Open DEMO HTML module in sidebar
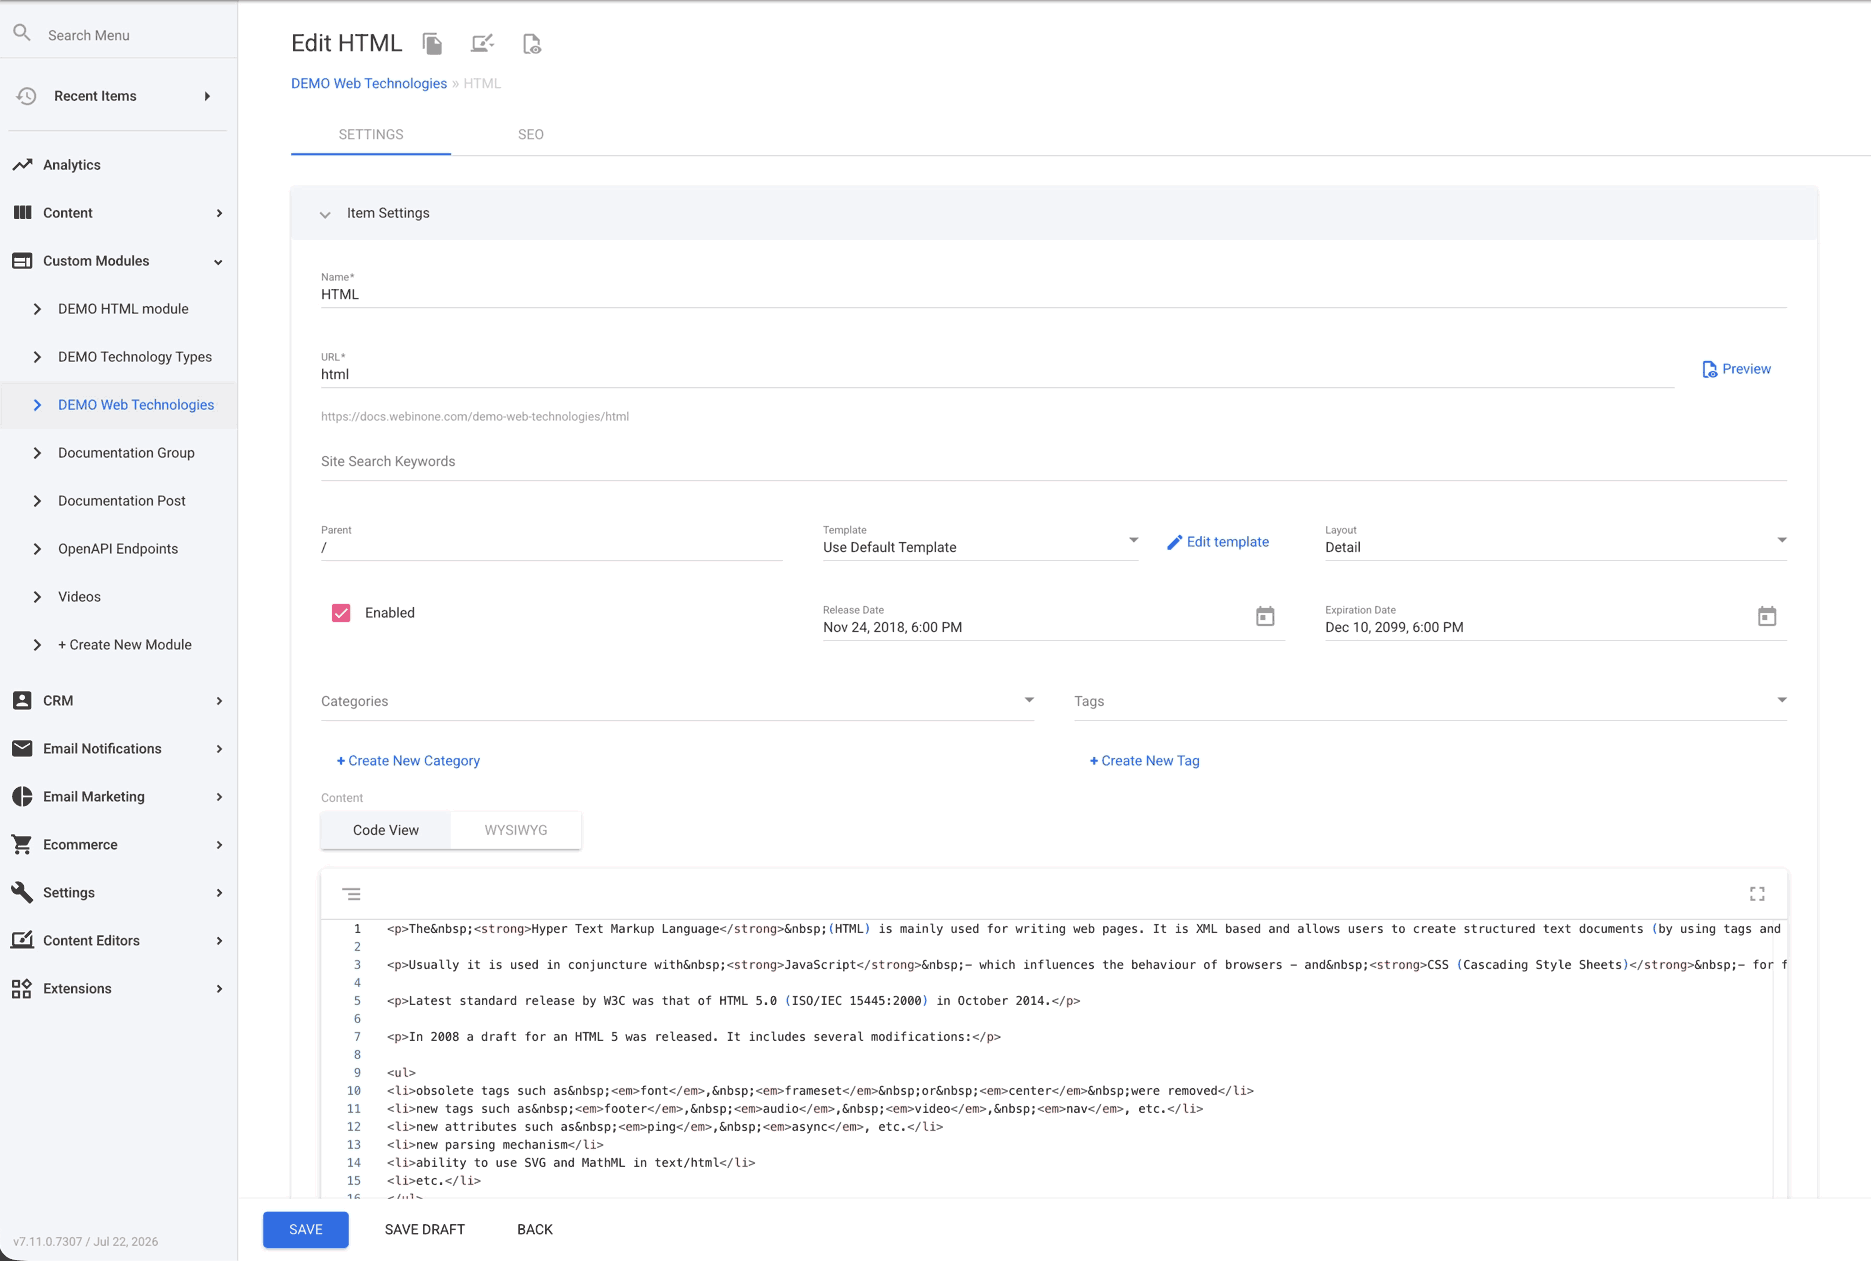Screen dimensions: 1871x1261 click(123, 309)
